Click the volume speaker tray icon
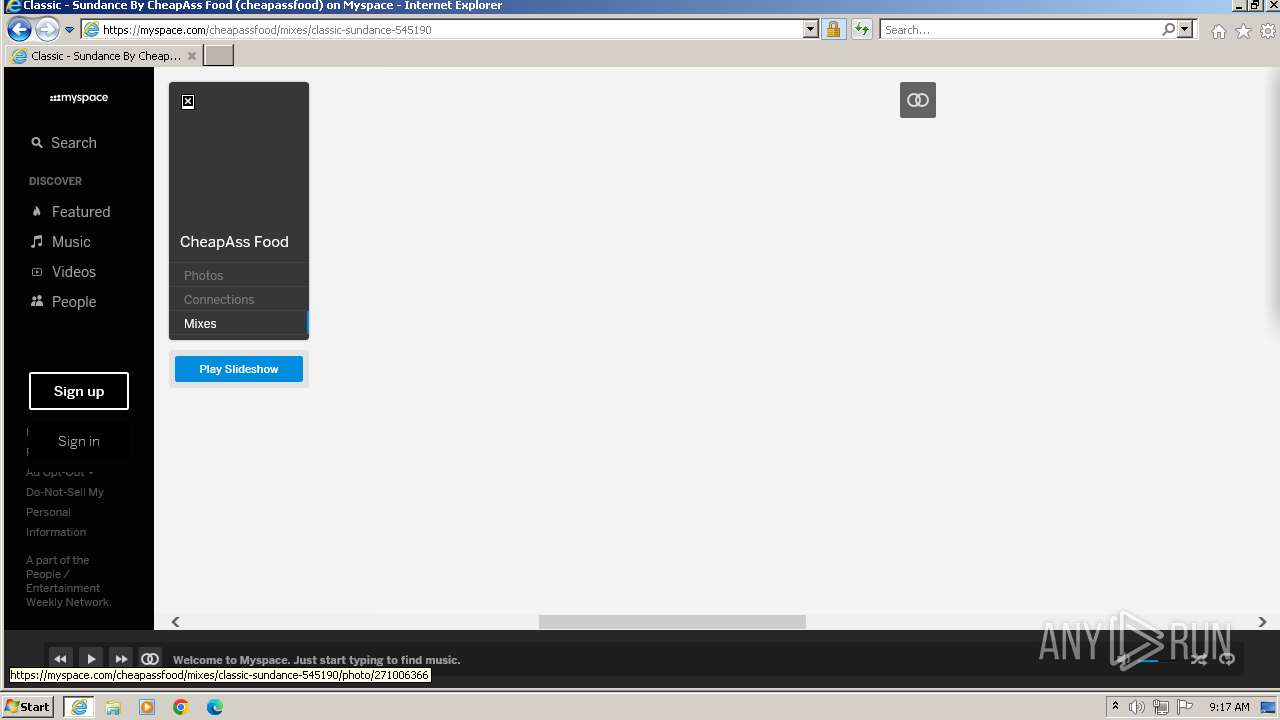1280x720 pixels. 1137,707
